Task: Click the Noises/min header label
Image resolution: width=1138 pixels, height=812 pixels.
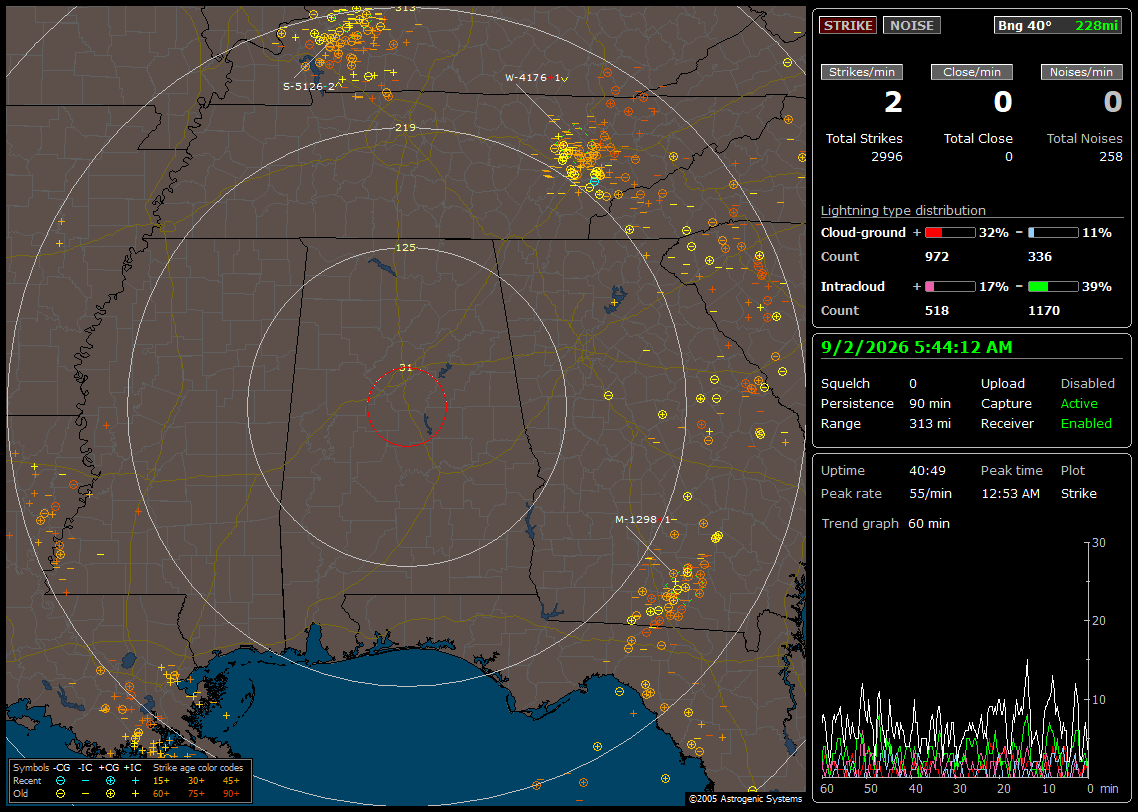Action: [1081, 72]
